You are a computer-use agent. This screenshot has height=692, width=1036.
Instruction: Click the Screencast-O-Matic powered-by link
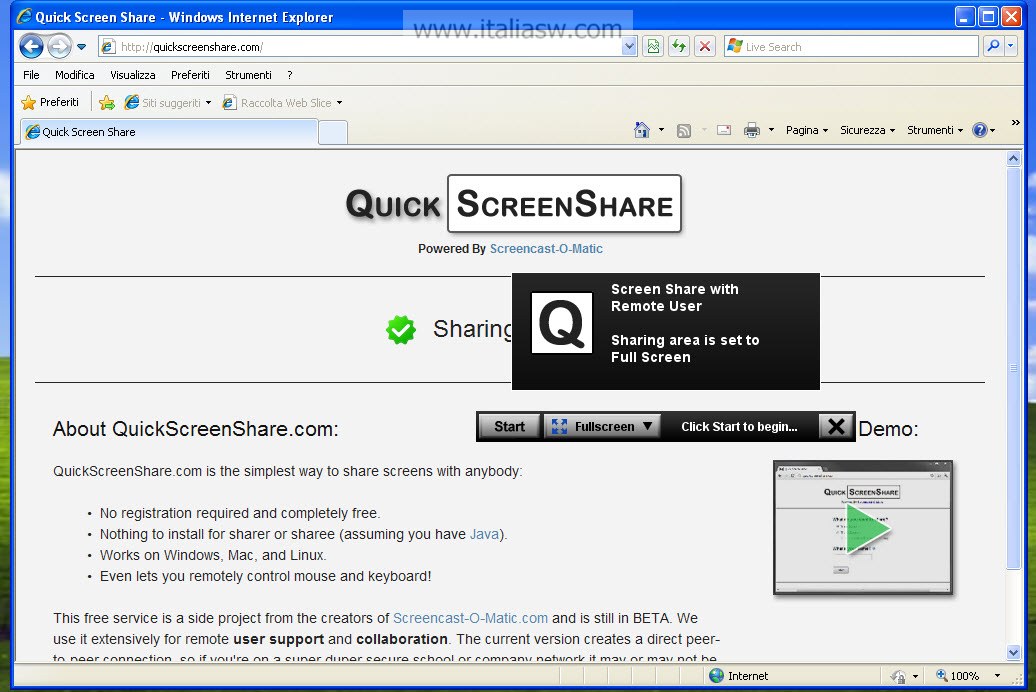point(546,249)
